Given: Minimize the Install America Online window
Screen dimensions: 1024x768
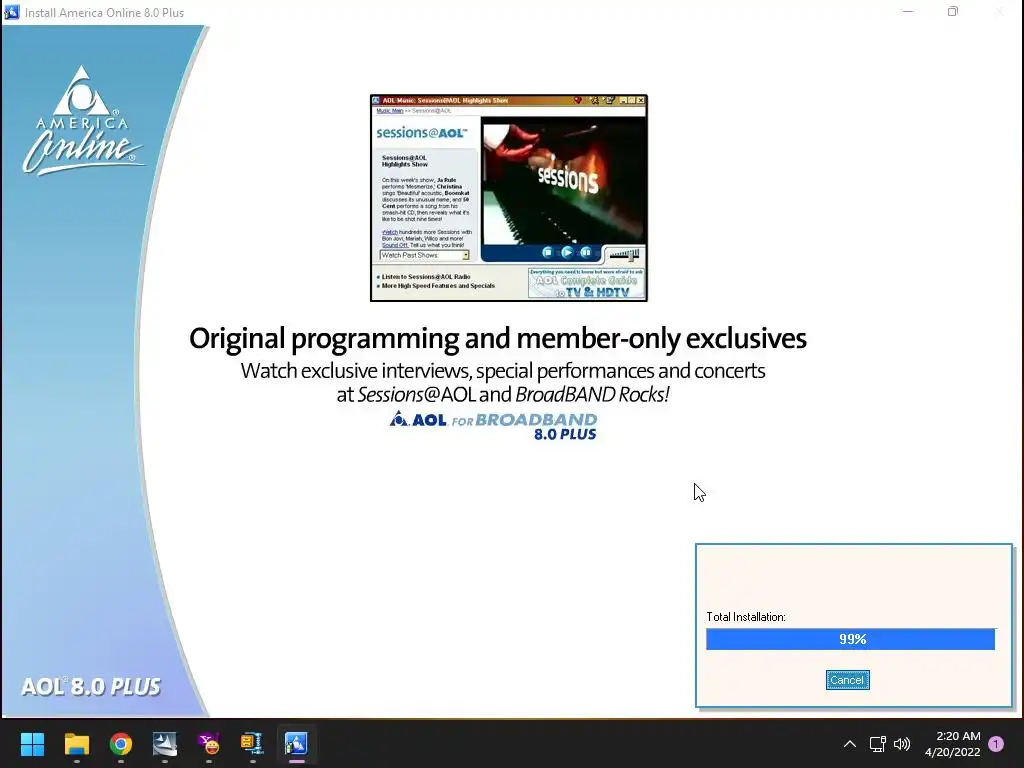Looking at the screenshot, I should point(908,12).
